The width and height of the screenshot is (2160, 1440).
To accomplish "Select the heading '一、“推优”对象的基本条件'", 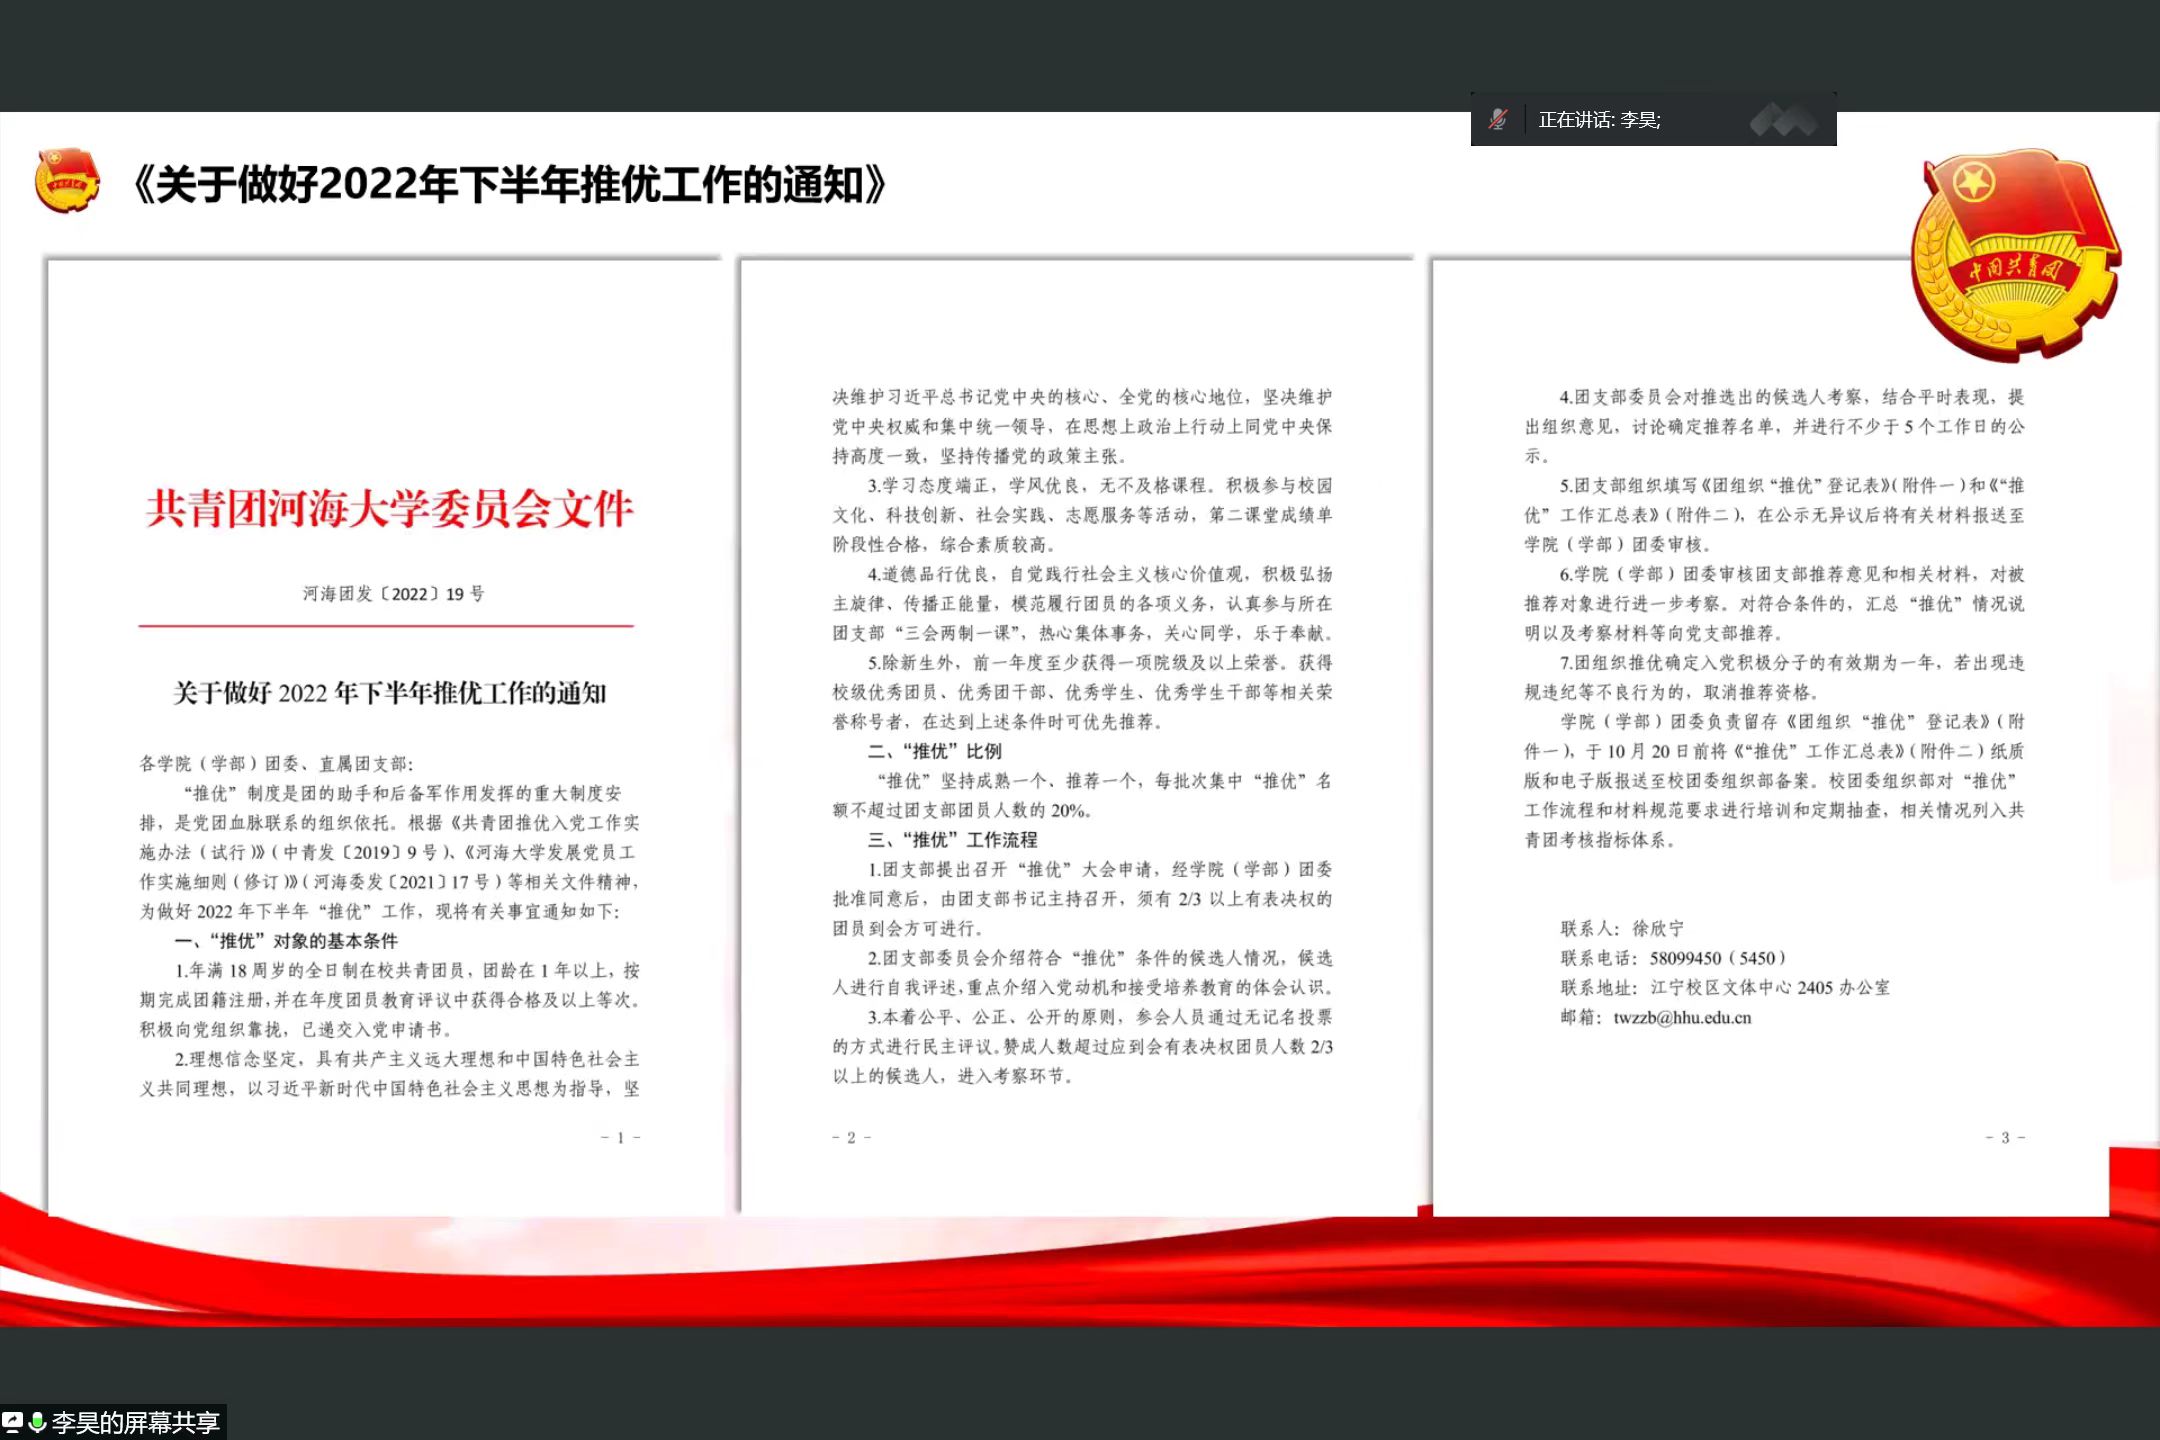I will [285, 941].
